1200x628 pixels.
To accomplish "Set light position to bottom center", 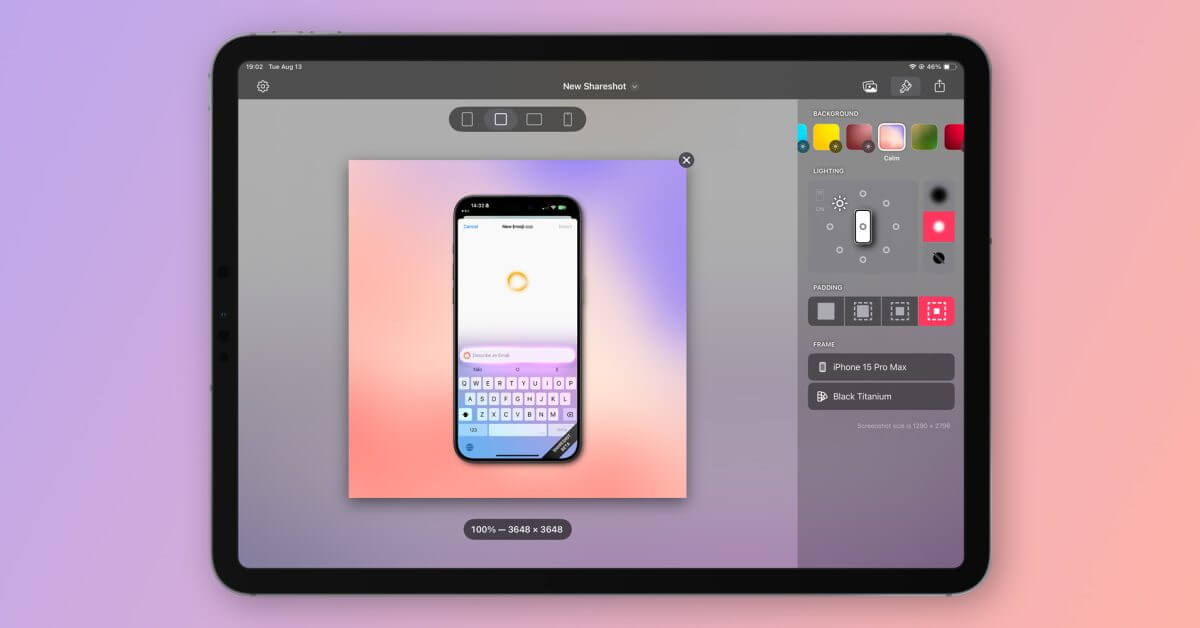I will (x=863, y=260).
